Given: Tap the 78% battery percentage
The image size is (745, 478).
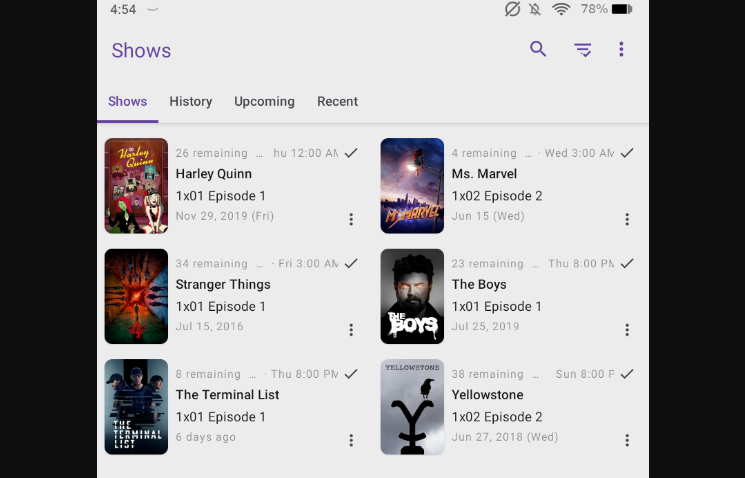Looking at the screenshot, I should tap(594, 9).
